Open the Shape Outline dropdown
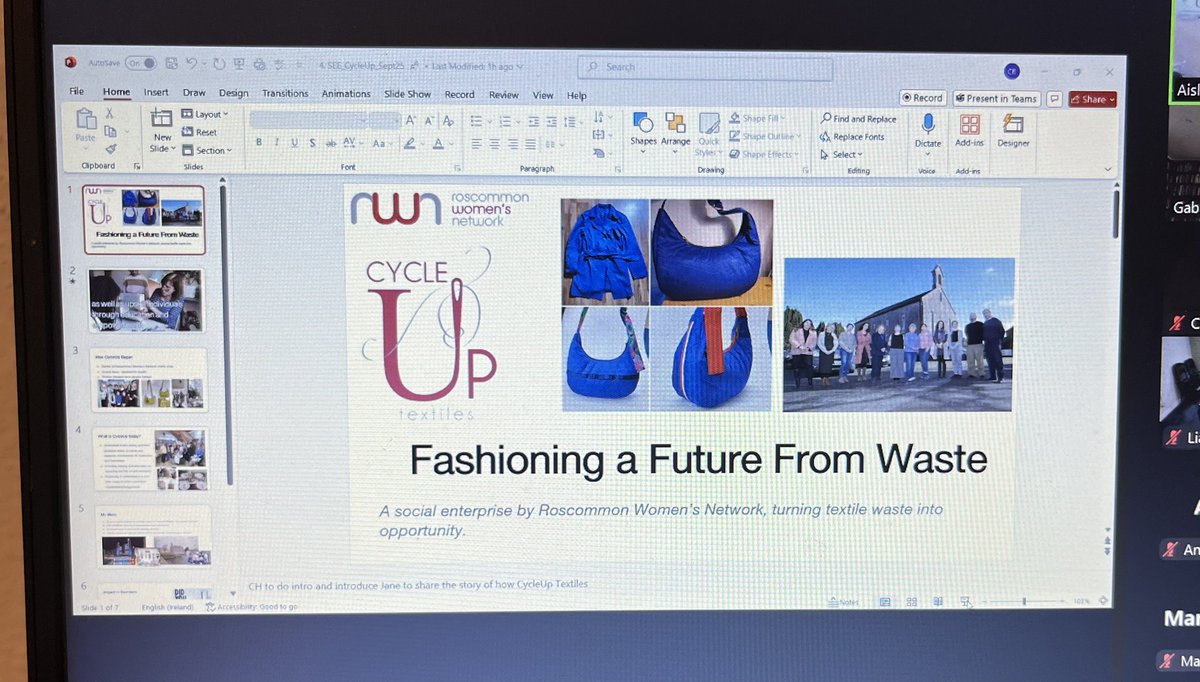Image resolution: width=1200 pixels, height=682 pixels. coord(765,135)
